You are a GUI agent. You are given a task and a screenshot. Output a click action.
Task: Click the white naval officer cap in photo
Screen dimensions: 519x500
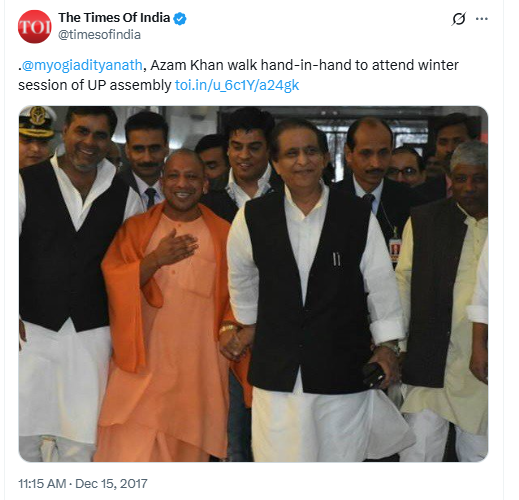point(37,122)
